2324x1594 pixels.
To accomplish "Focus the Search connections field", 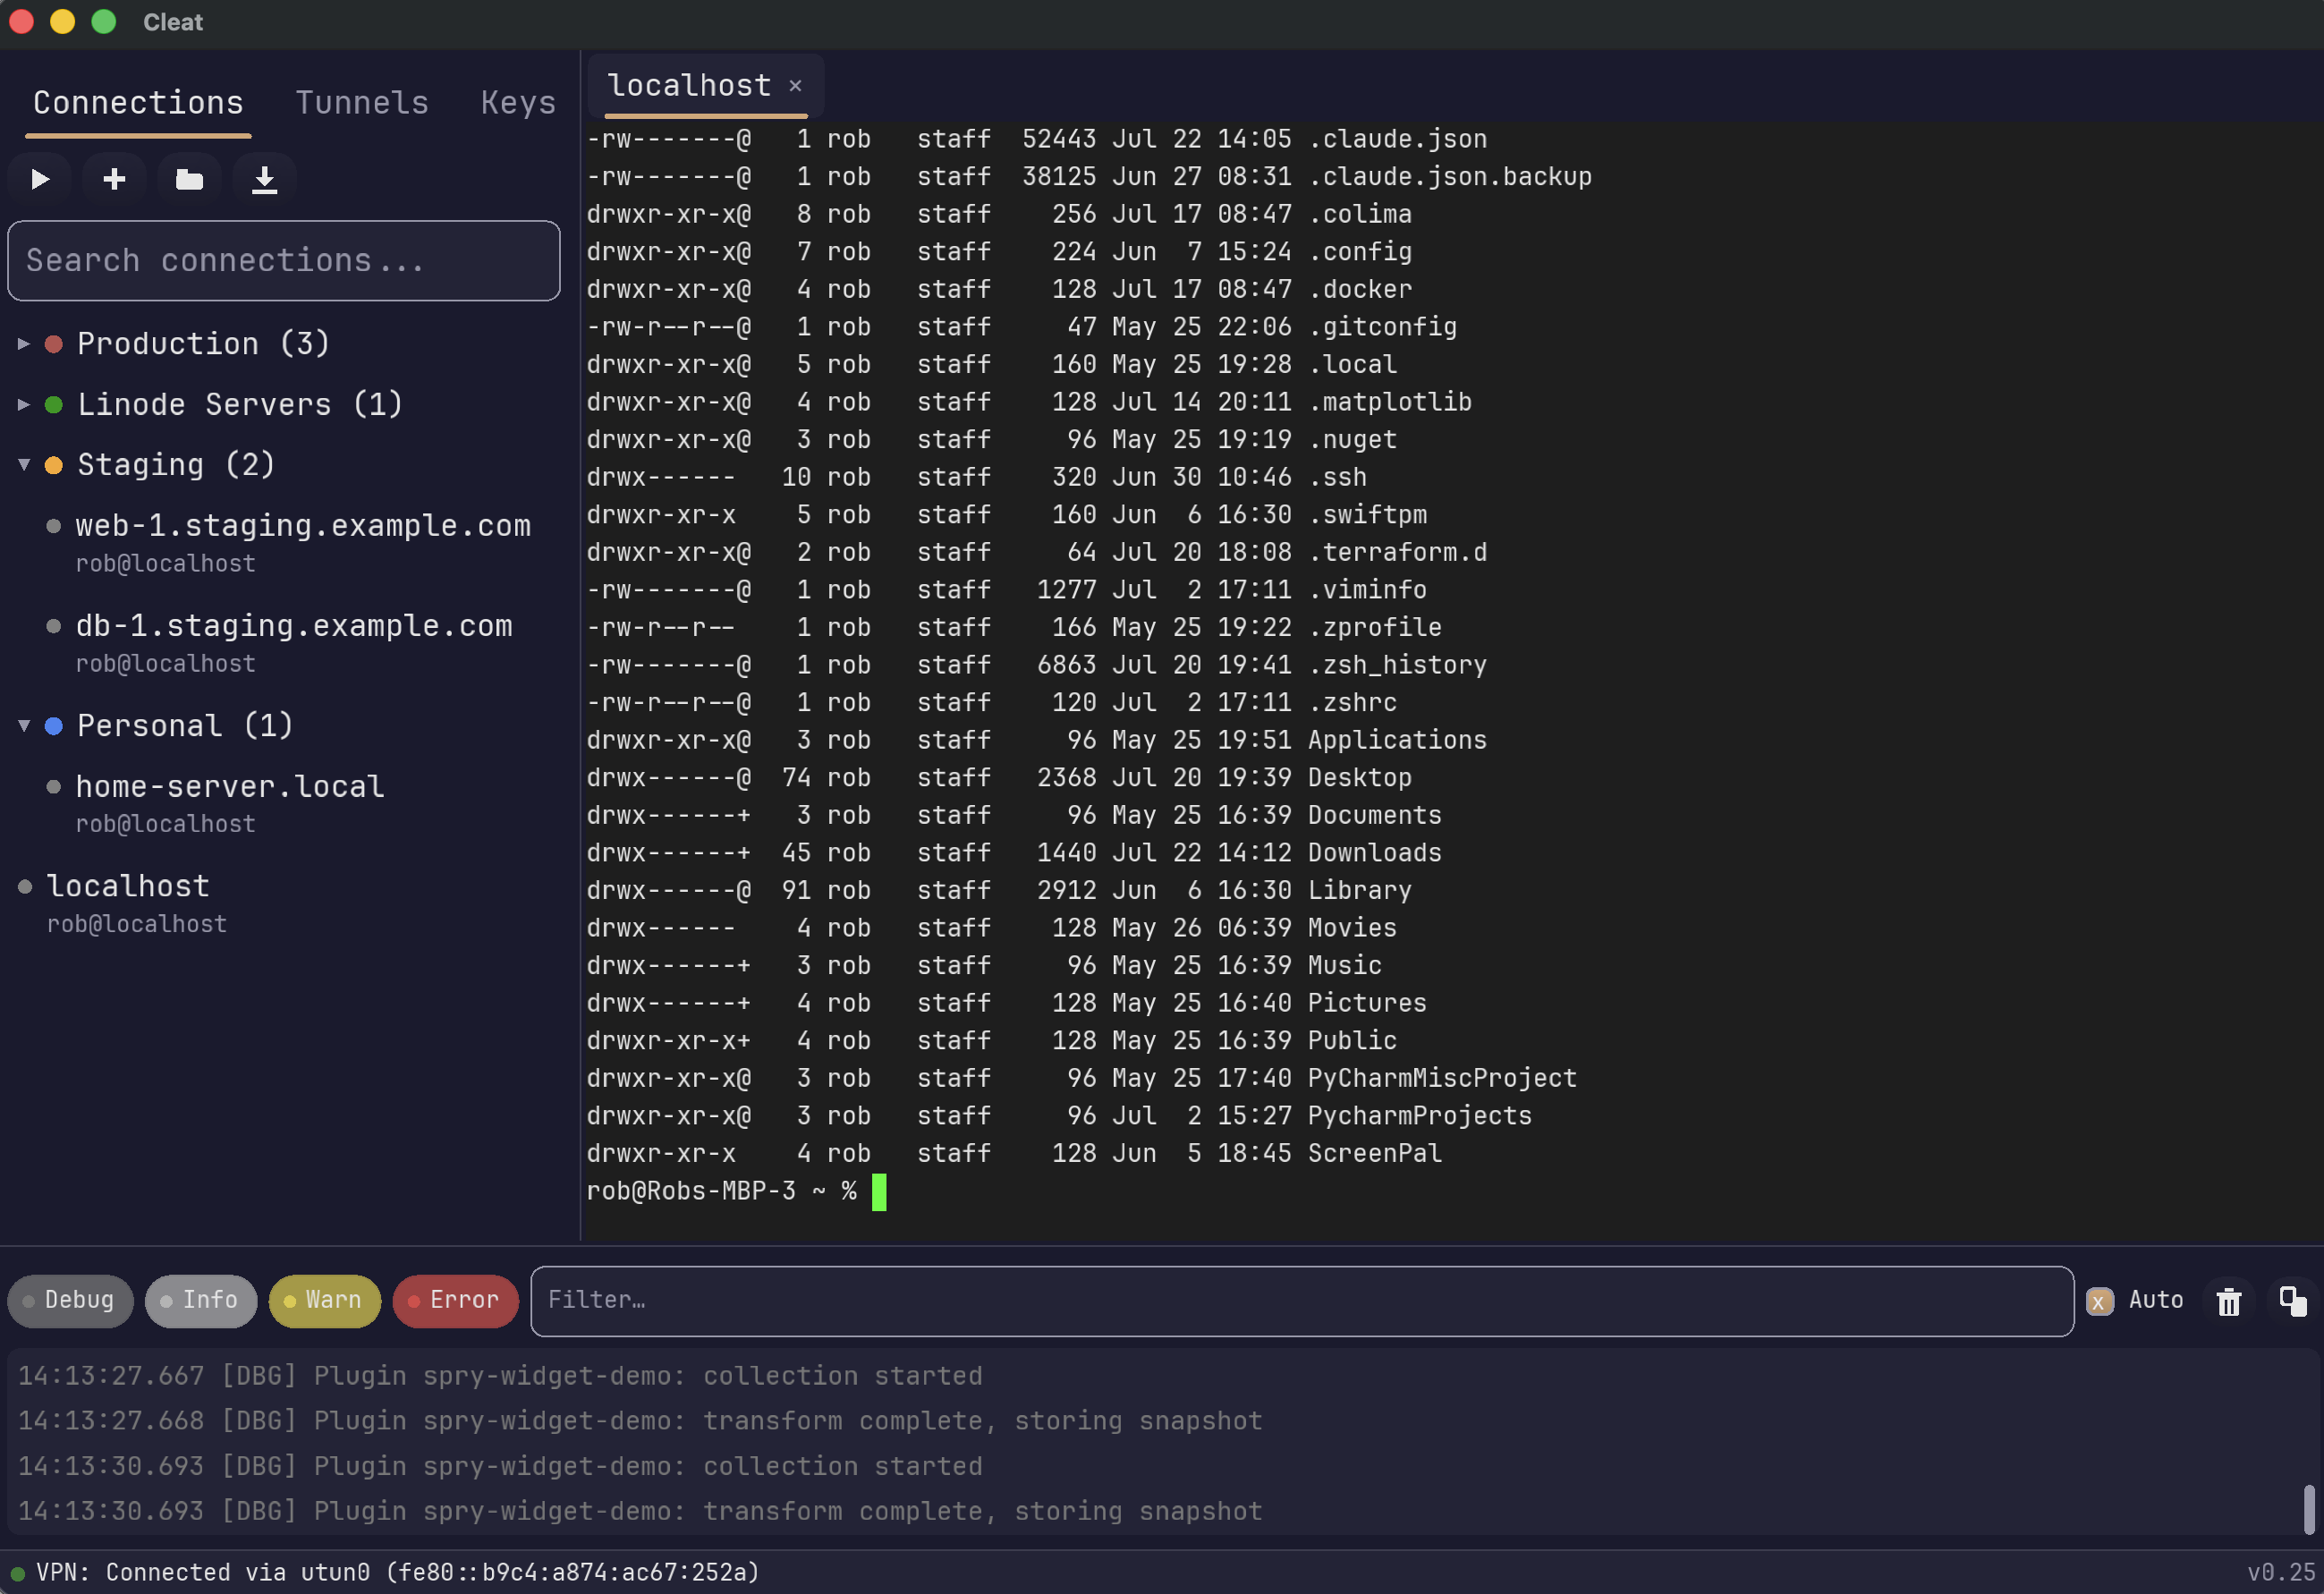I will 284,261.
